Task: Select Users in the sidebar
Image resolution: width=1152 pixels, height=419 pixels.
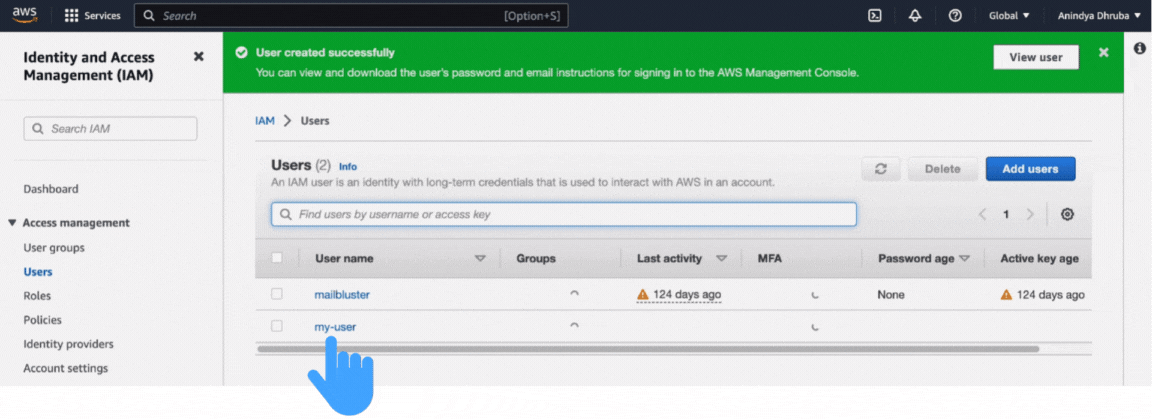Action: coord(37,272)
